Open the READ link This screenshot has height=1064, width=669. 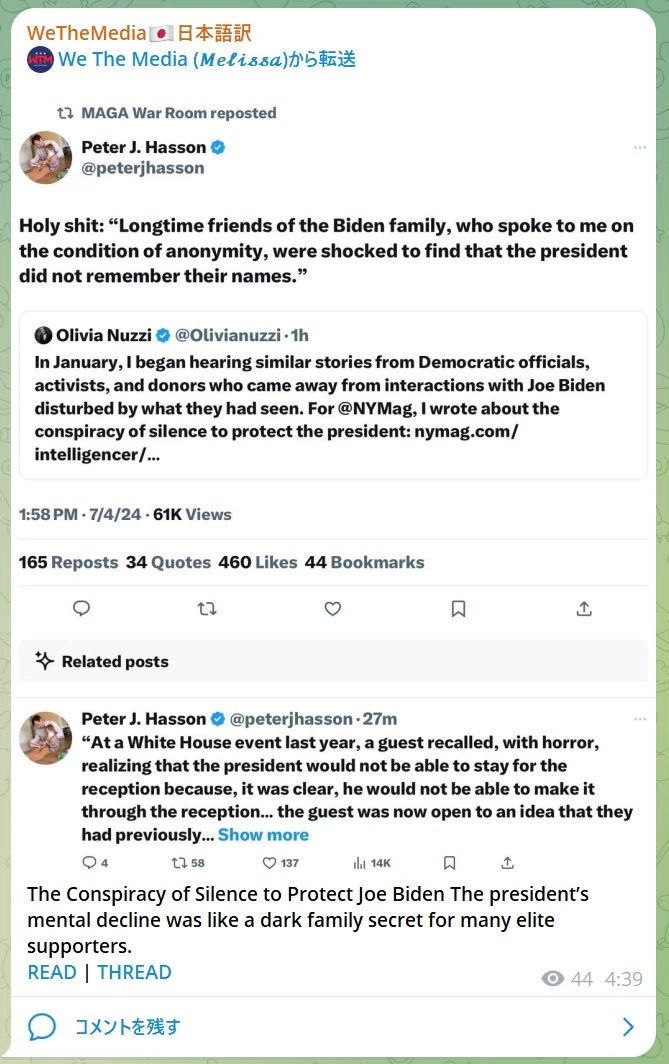click(52, 972)
